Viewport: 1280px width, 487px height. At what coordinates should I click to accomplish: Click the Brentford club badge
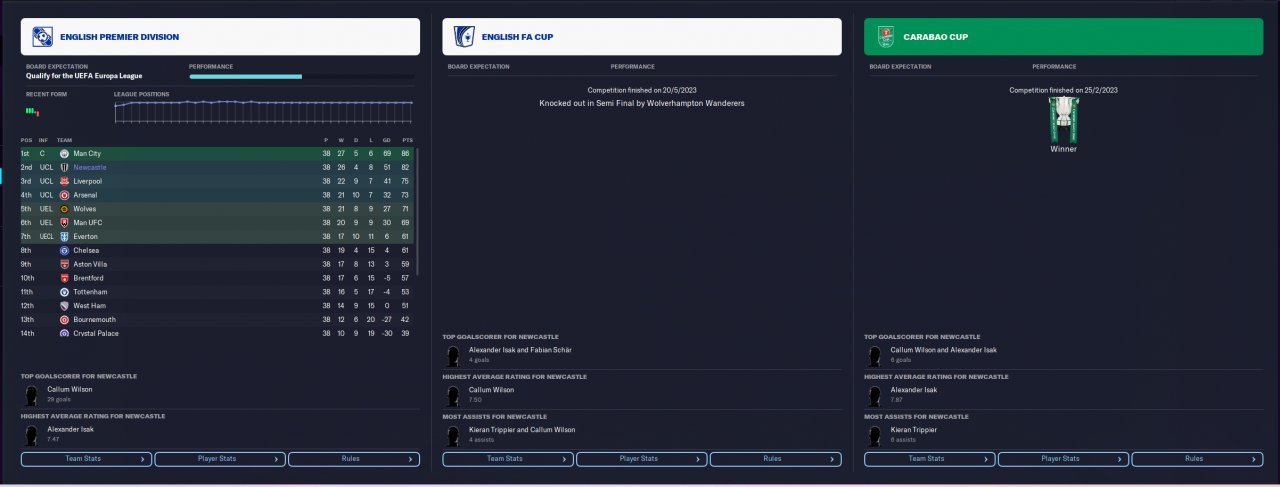[64, 278]
